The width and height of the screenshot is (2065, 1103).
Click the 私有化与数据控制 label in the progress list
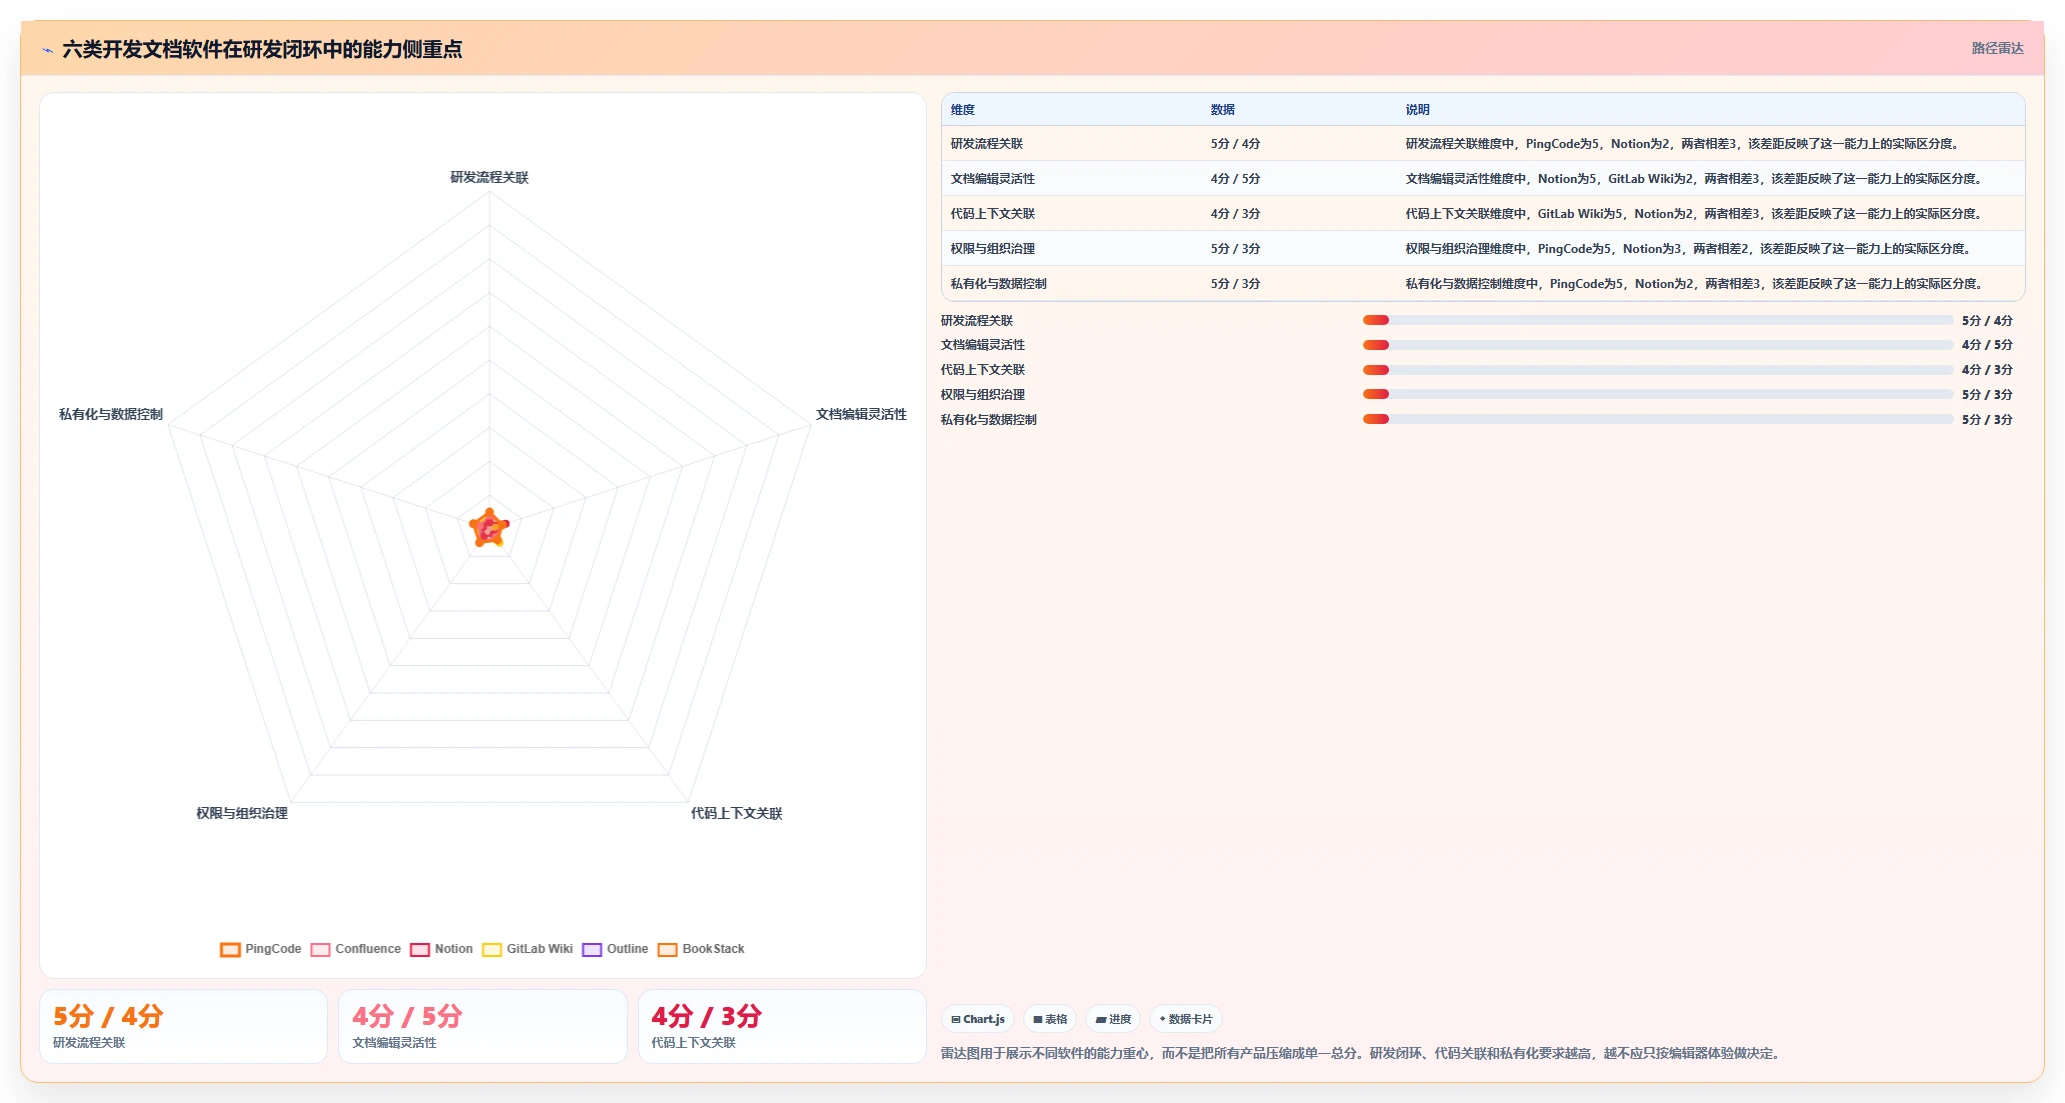tap(989, 420)
